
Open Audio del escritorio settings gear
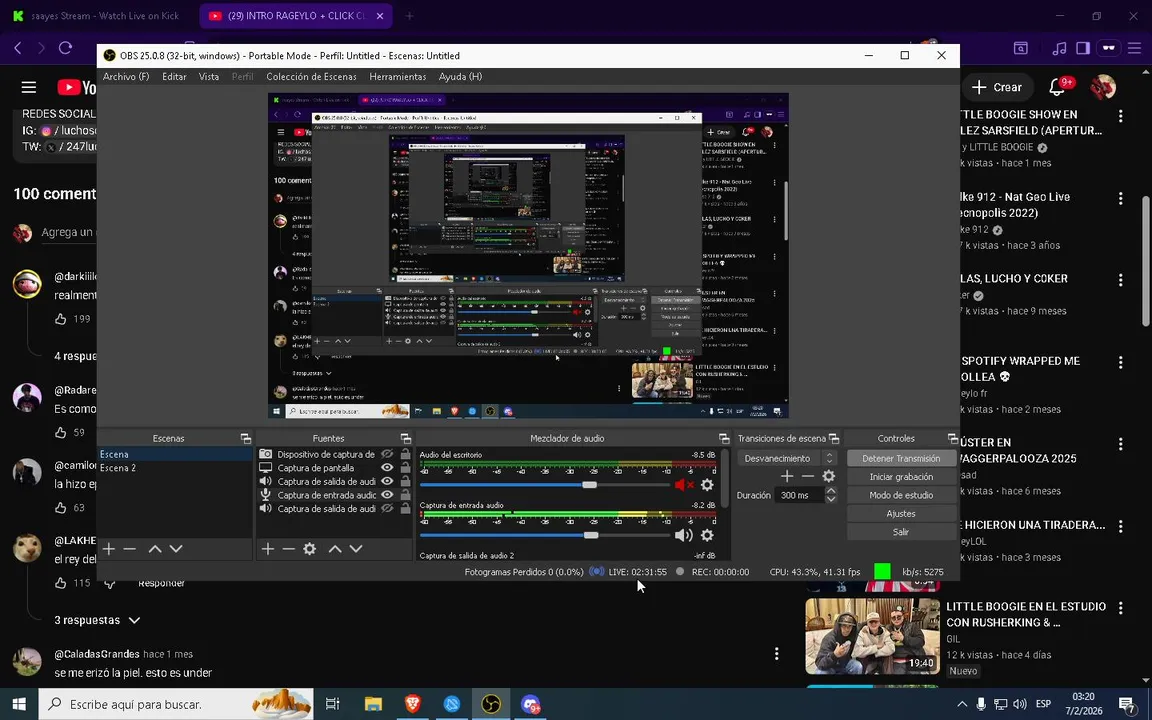(707, 485)
